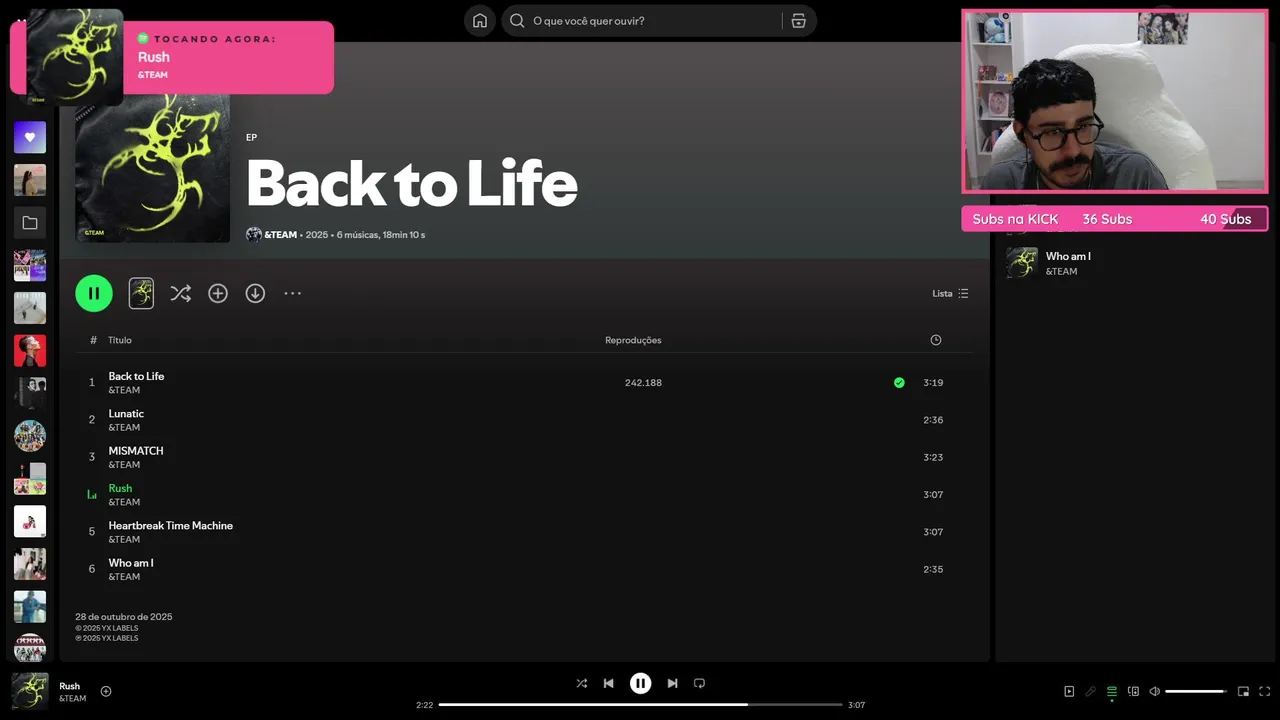The image size is (1280, 720).
Task: Toggle shuffle in the player bar
Action: tap(582, 683)
